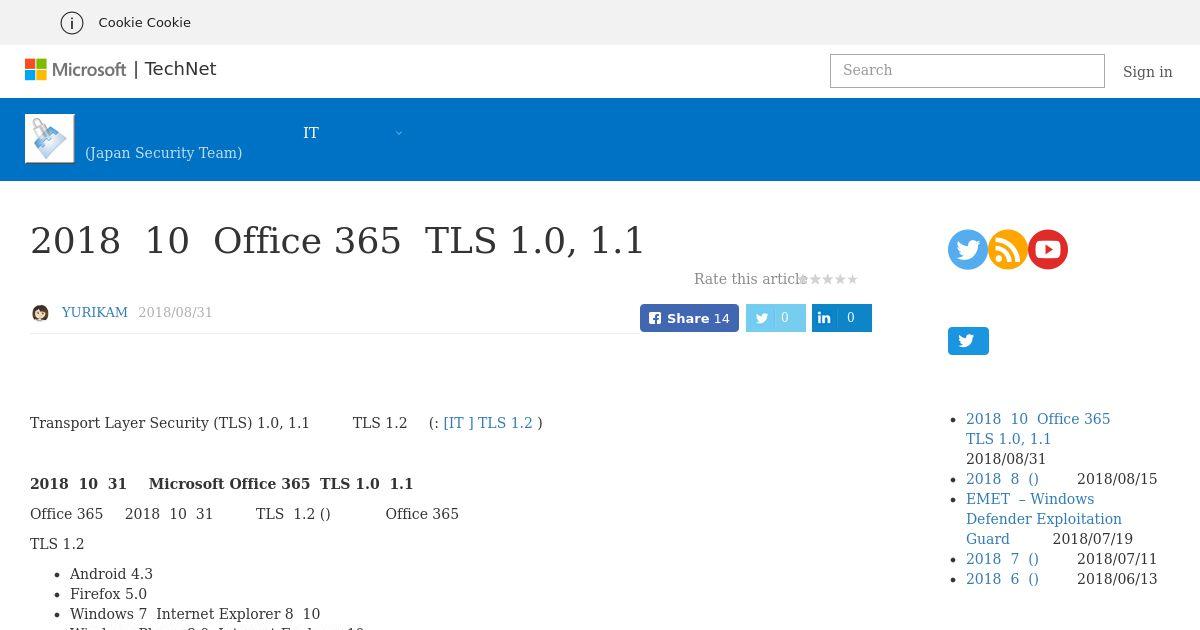
Task: Click the Windows 7 Internet Explorer list item
Action: coord(195,614)
